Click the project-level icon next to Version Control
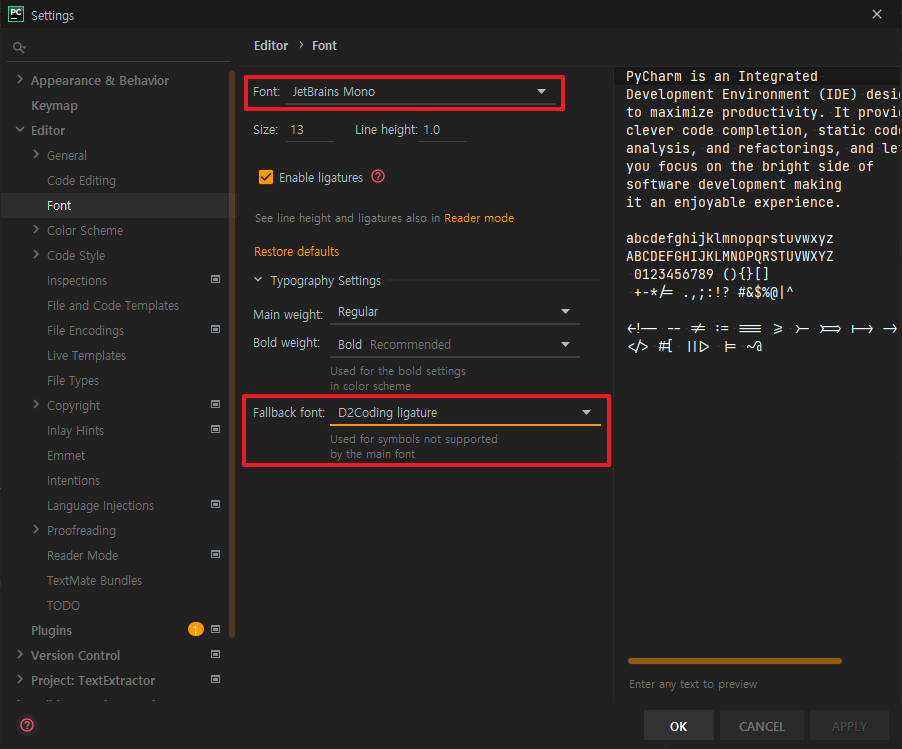 (x=216, y=655)
